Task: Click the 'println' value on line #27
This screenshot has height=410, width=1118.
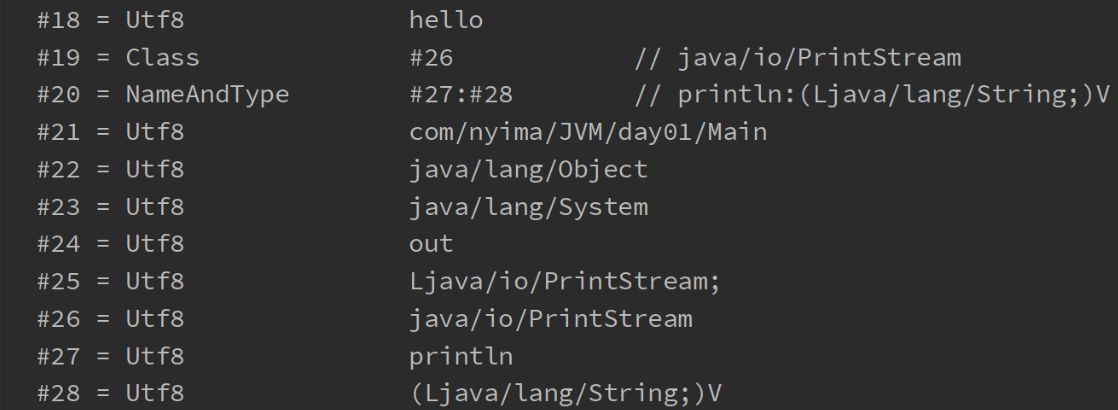Action: click(x=461, y=355)
